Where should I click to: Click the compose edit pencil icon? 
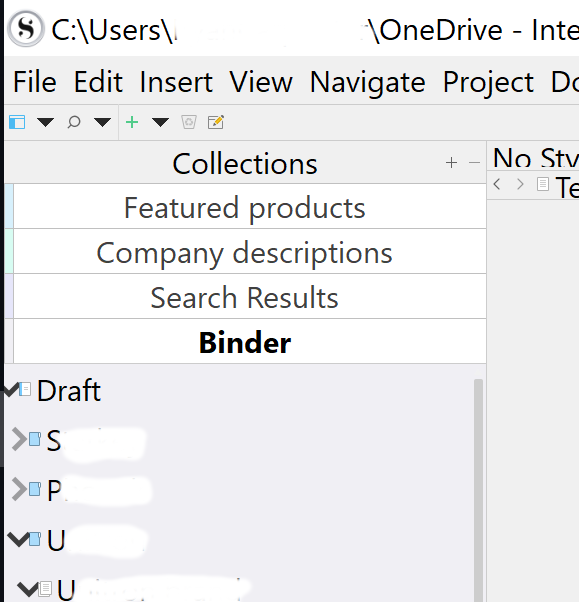216,122
